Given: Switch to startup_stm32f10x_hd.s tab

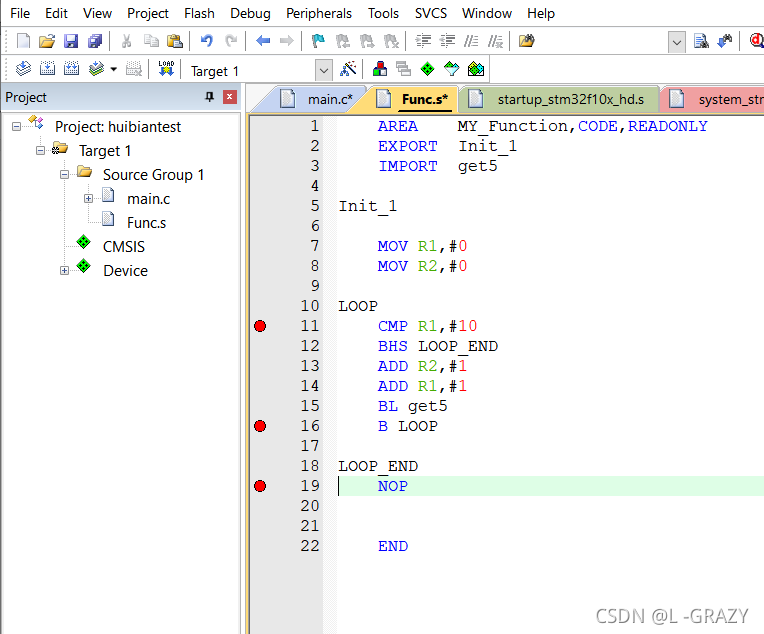Looking at the screenshot, I should [x=561, y=99].
